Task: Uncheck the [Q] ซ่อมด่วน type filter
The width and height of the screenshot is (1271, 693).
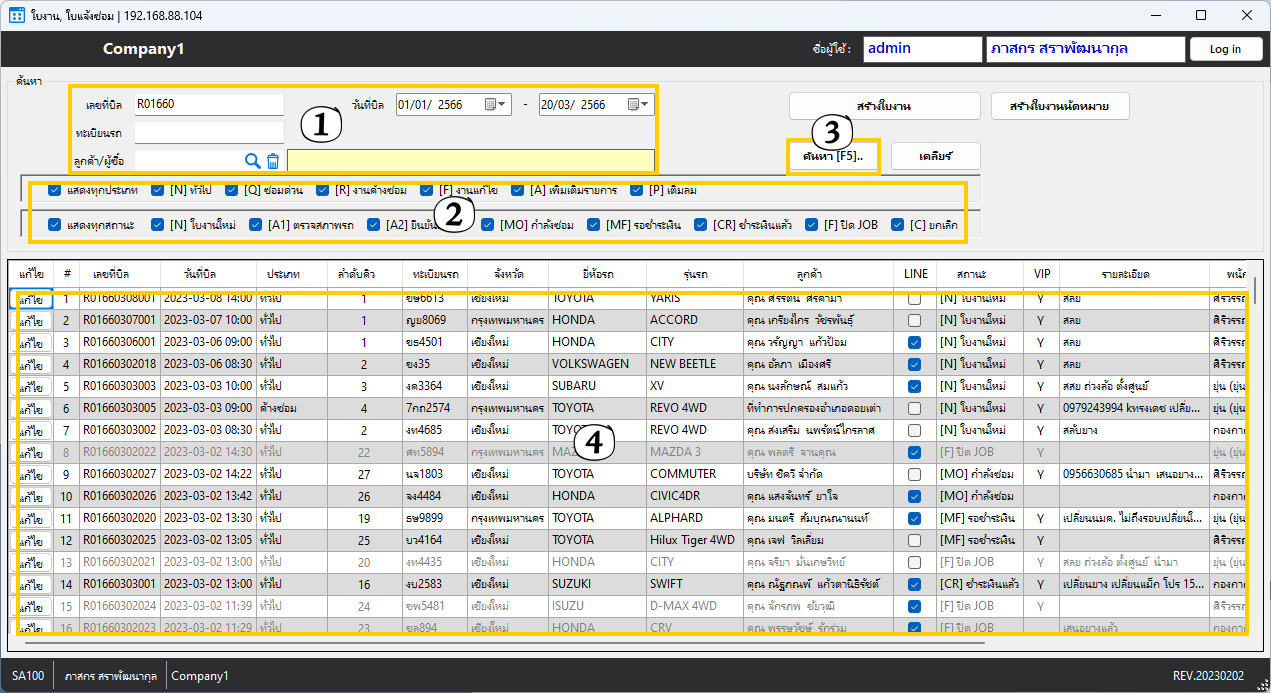Action: tap(233, 190)
